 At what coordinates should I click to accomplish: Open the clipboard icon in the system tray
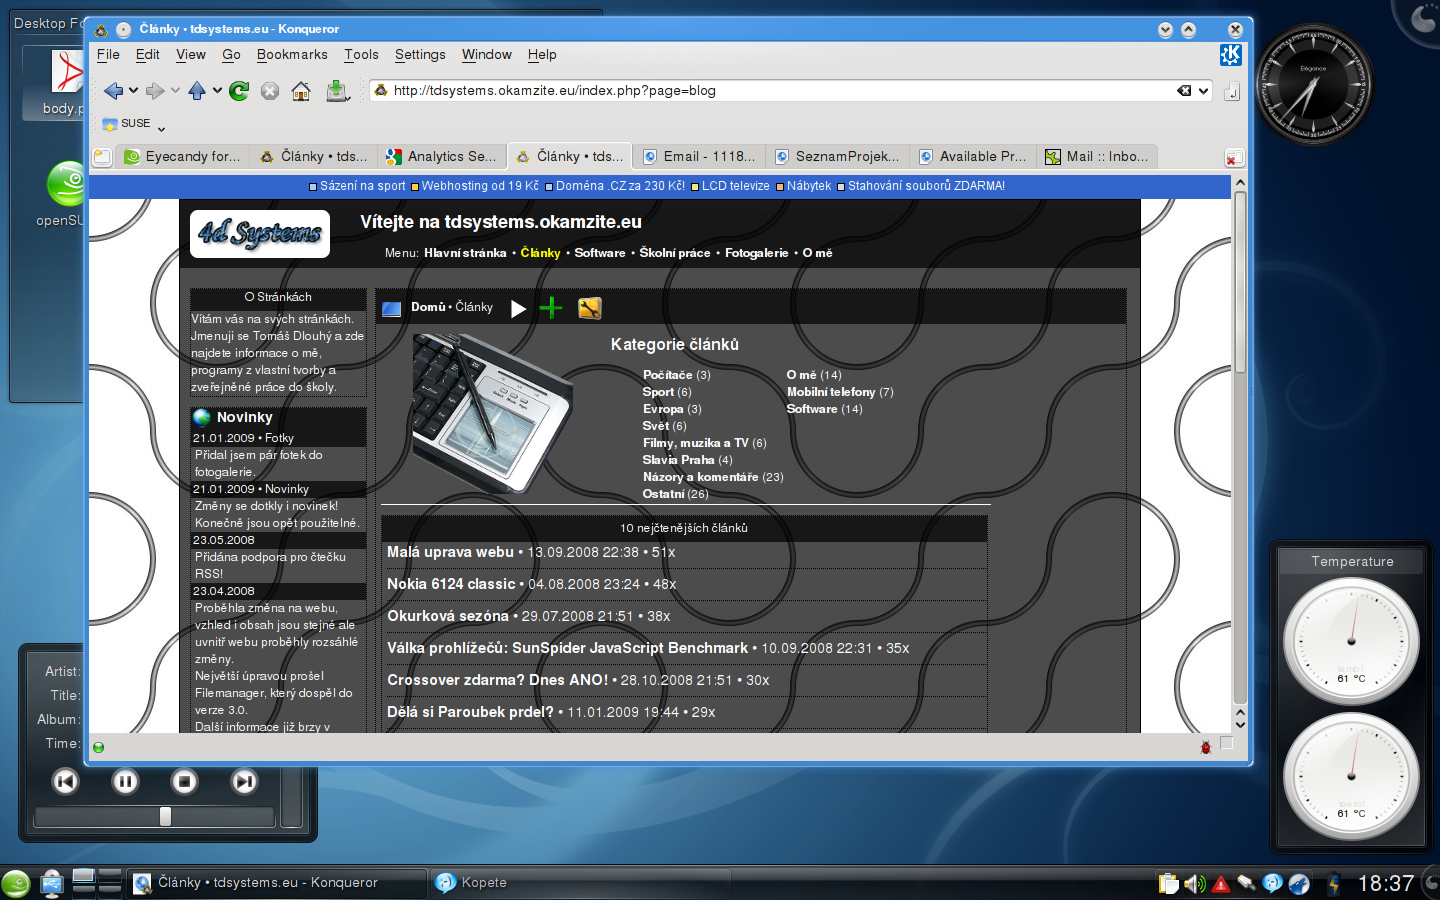pos(1168,883)
